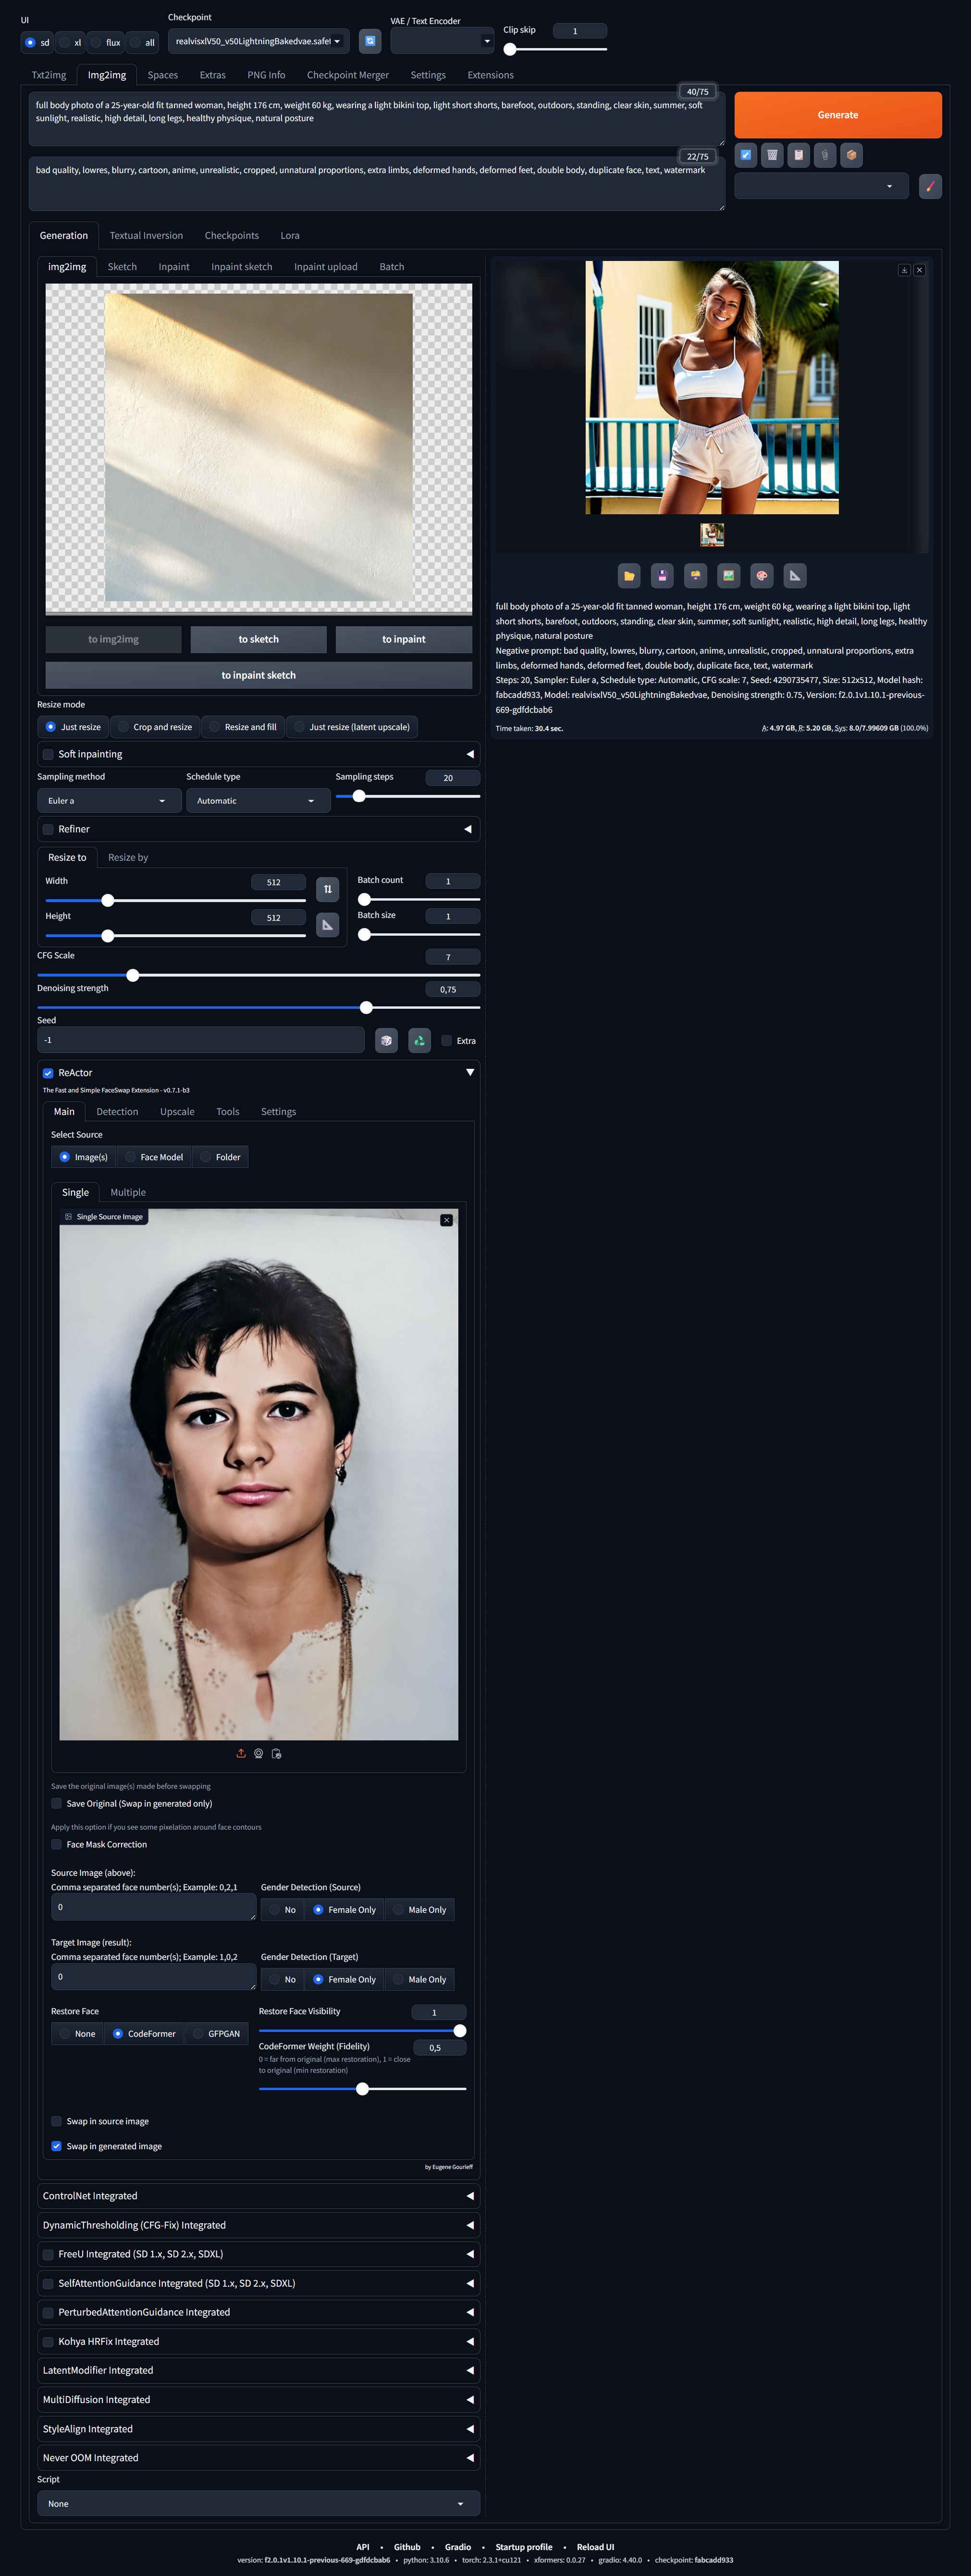Refresh the checkpoint list with the blue icon
This screenshot has height=2576, width=971.
point(370,41)
